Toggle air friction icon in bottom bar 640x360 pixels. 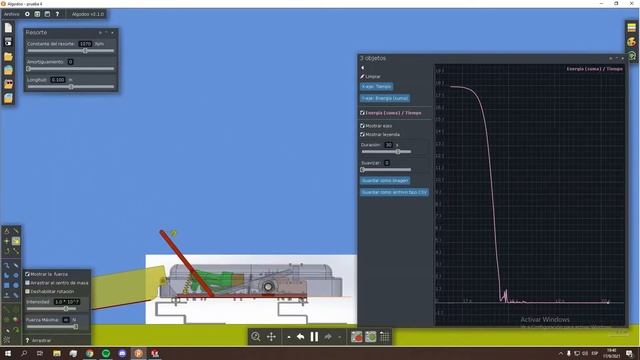click(x=371, y=337)
